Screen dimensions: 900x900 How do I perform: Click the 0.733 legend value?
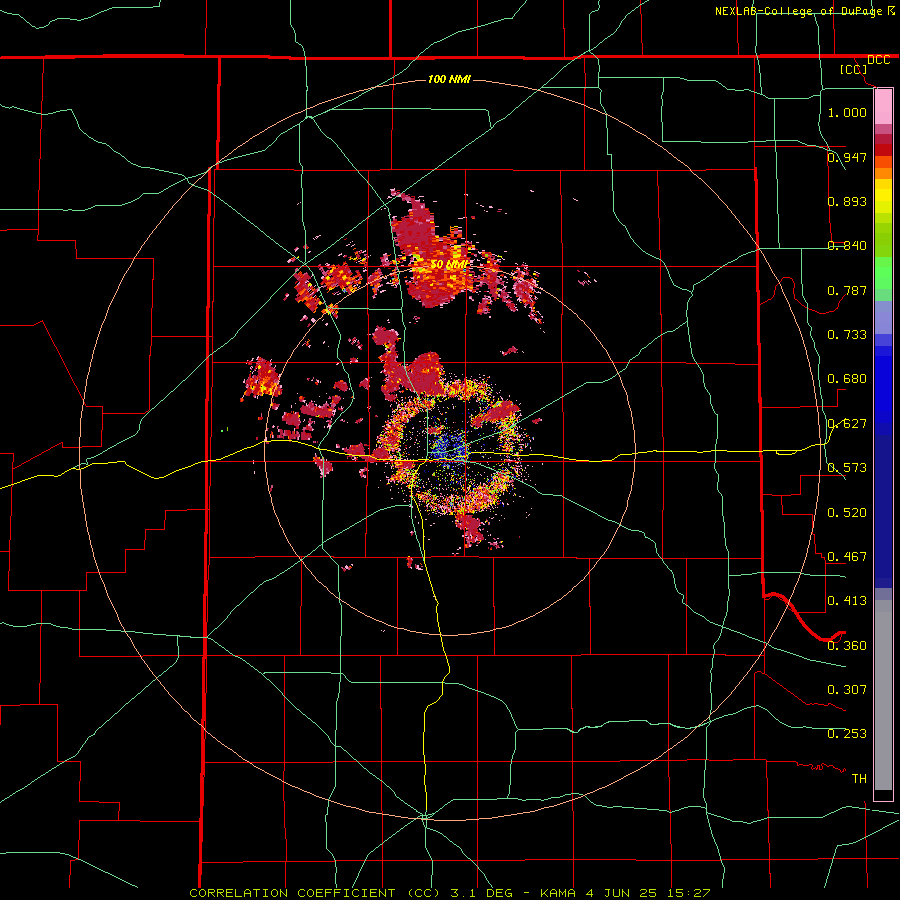pos(847,334)
